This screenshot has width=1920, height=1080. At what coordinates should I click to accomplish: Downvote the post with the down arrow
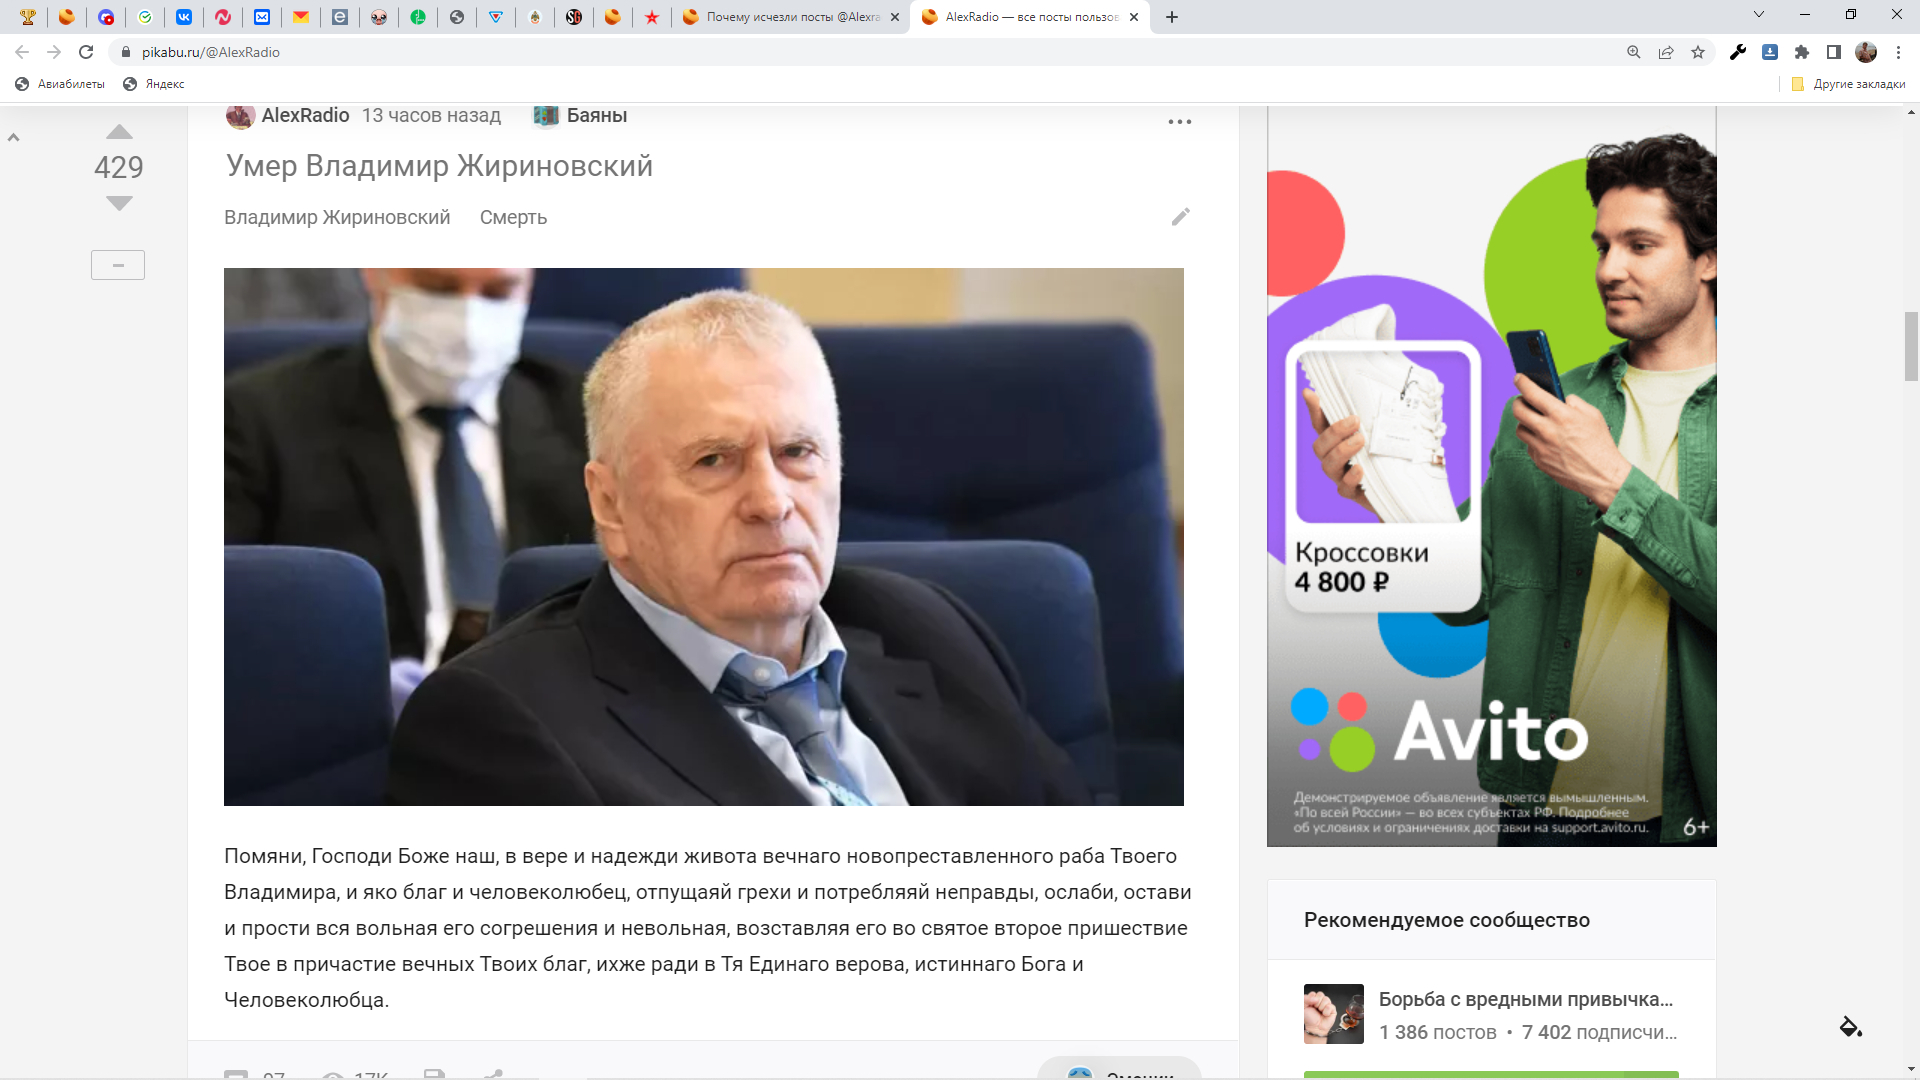[119, 204]
